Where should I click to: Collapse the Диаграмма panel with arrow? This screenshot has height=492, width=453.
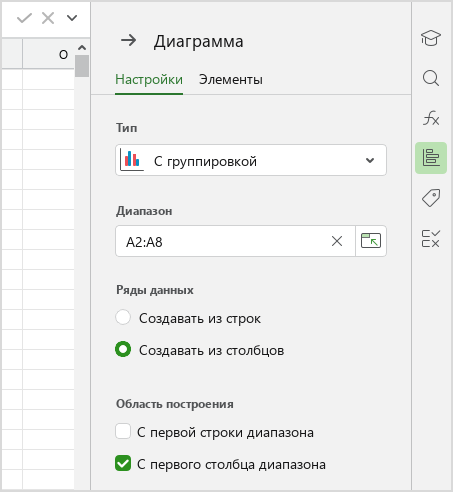pyautogui.click(x=129, y=41)
